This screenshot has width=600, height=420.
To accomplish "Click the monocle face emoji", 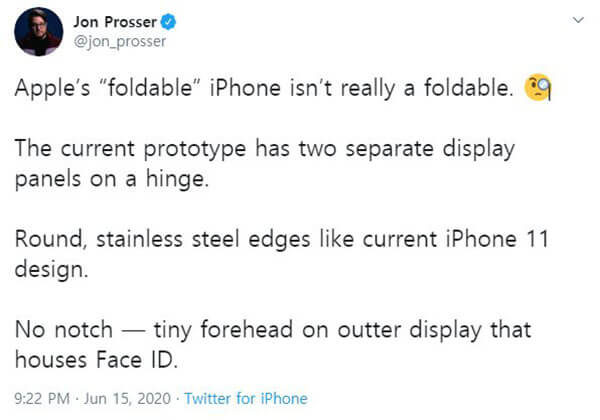I will click(x=538, y=87).
